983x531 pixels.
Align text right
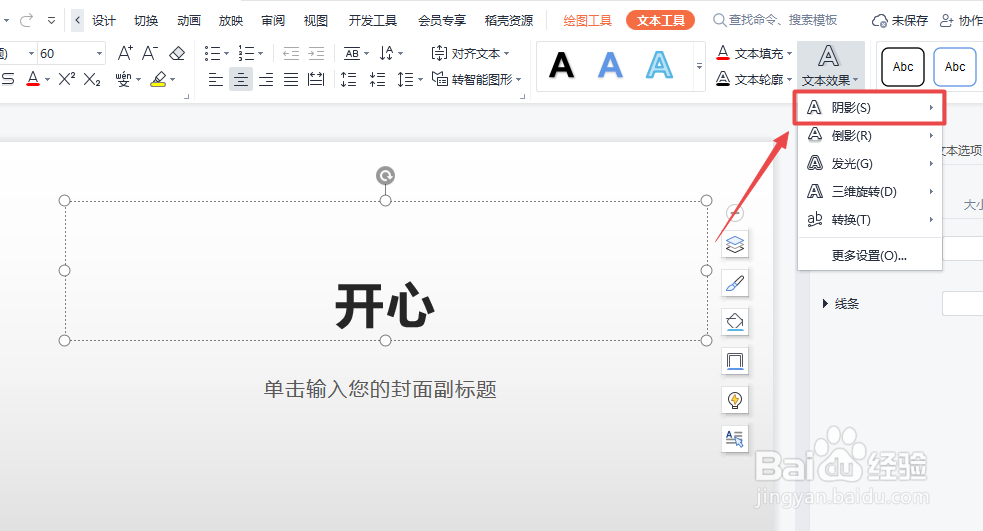click(266, 80)
